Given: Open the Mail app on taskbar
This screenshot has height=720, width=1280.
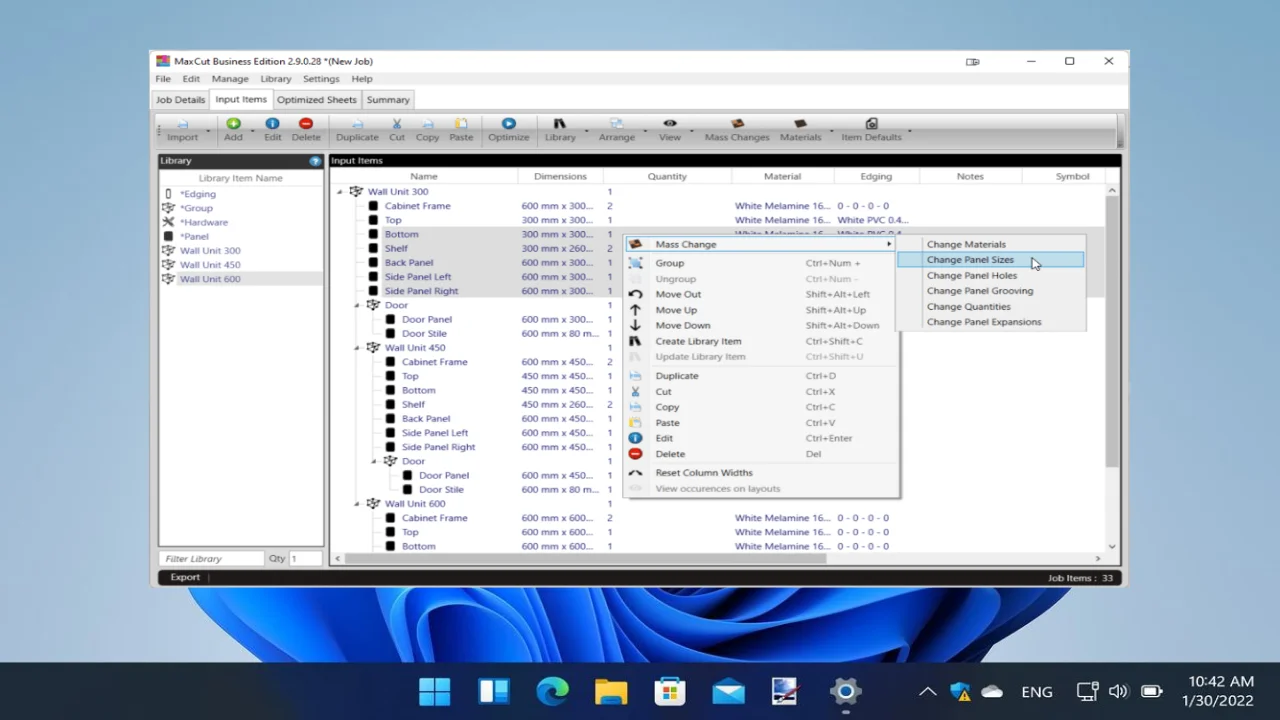Looking at the screenshot, I should point(728,691).
